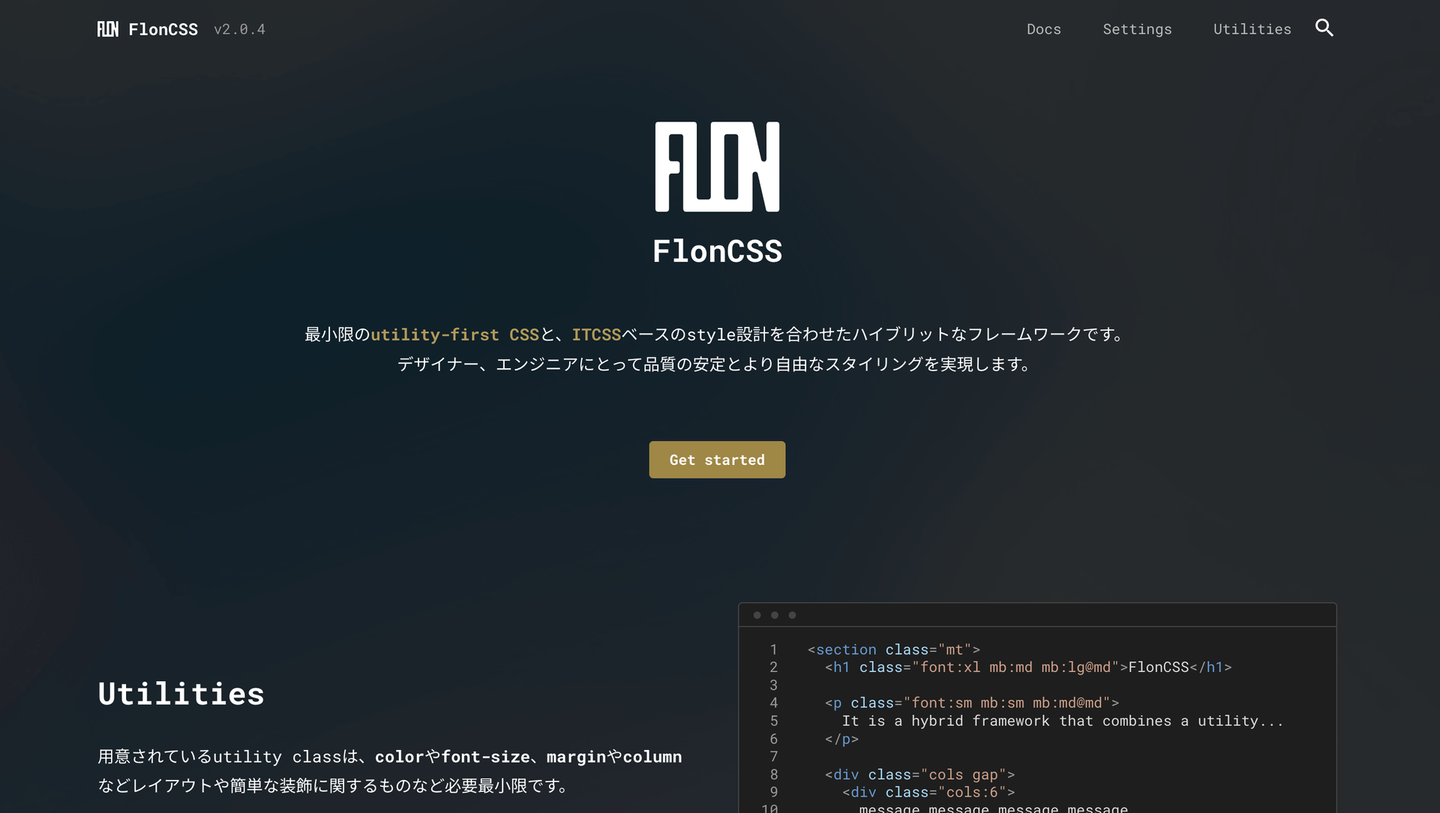Screen dimensions: 1440x813
Task: Click code line 2 with h1 tag
Action: tap(1029, 667)
